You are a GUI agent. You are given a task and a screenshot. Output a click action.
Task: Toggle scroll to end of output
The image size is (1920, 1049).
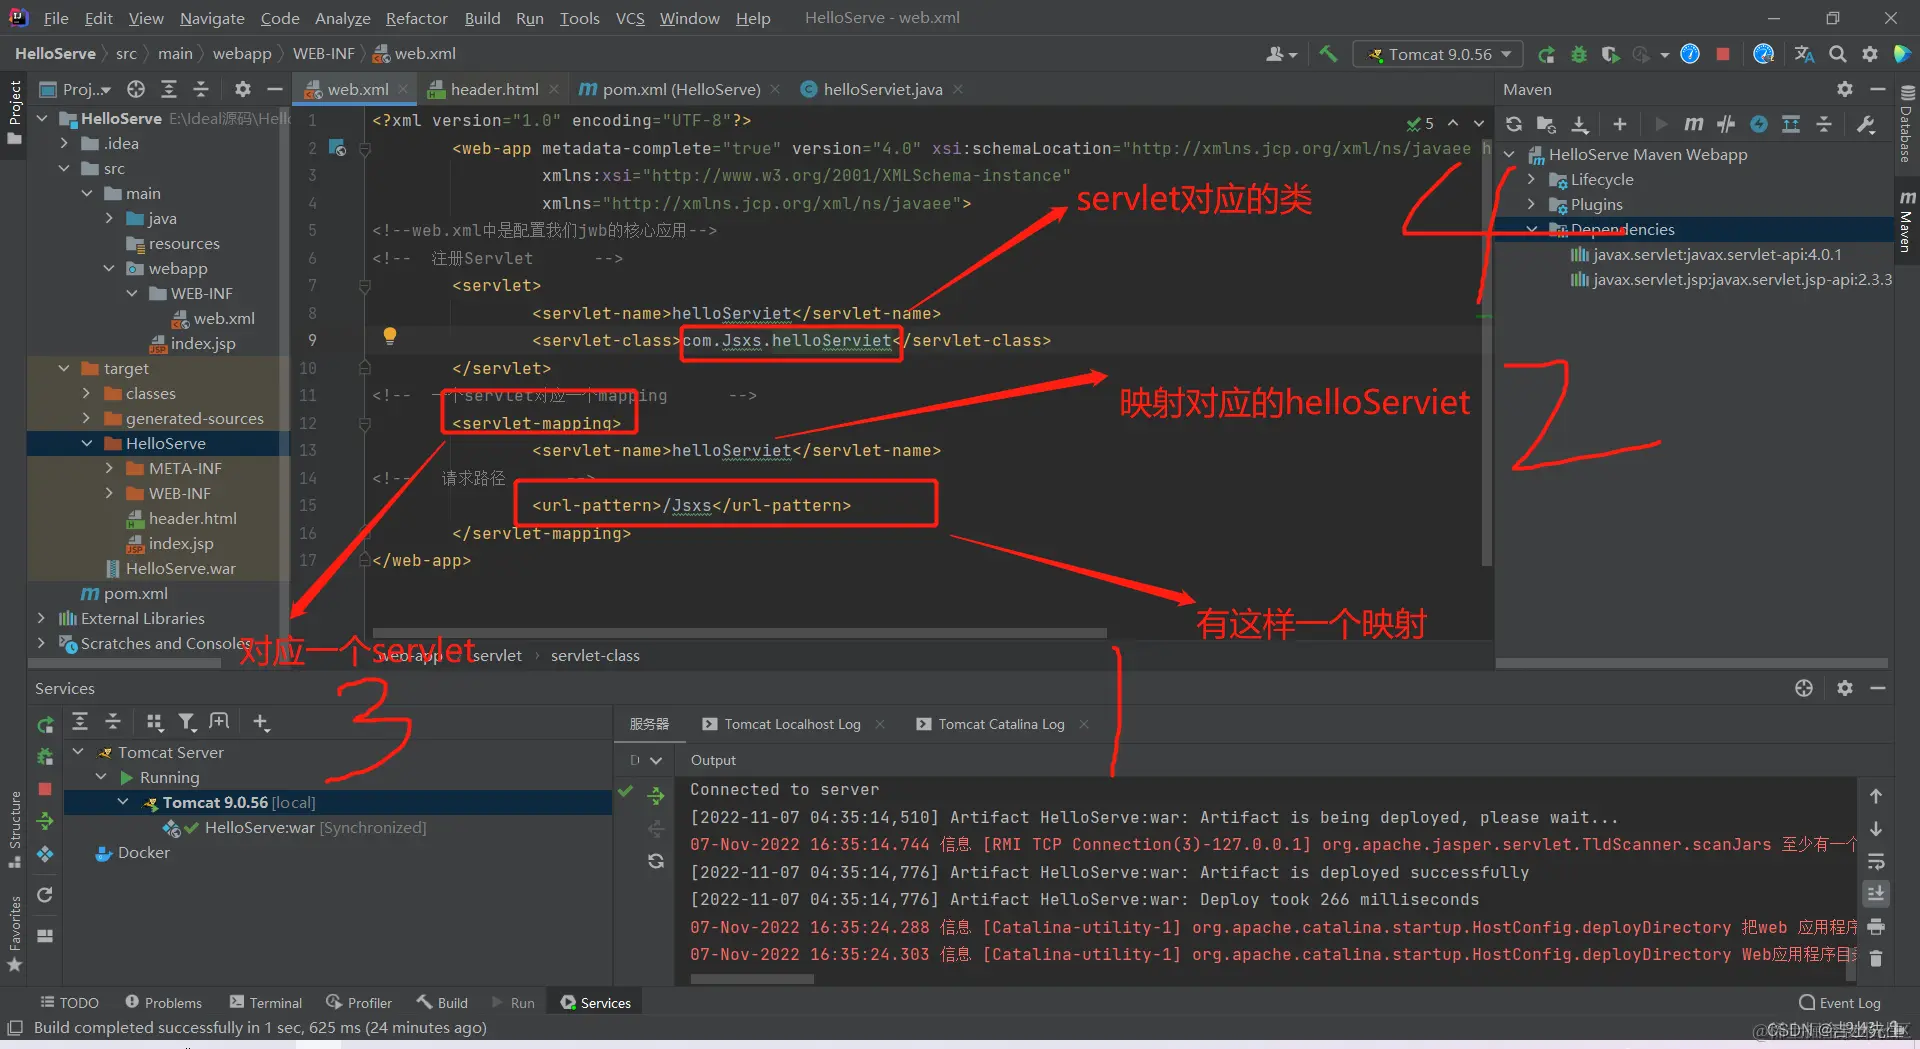point(1876,893)
